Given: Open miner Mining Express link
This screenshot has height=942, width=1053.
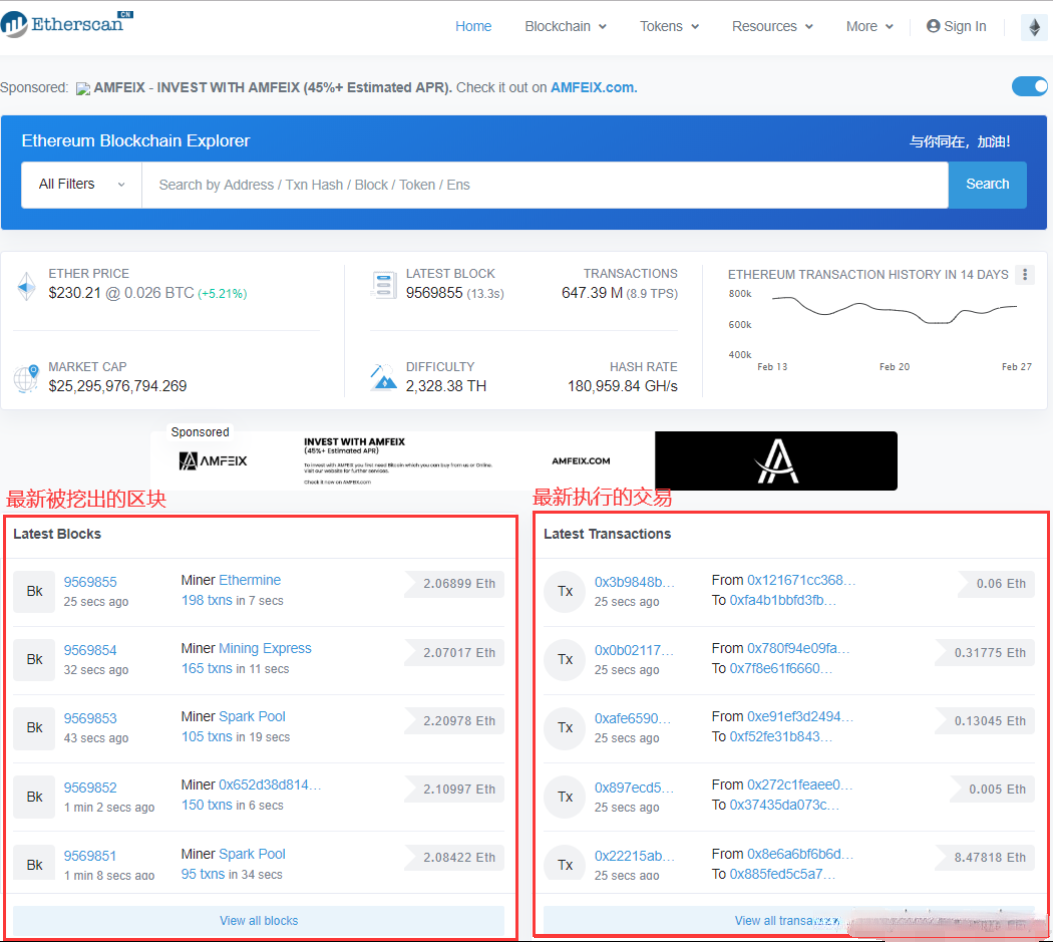Looking at the screenshot, I should click(x=265, y=649).
